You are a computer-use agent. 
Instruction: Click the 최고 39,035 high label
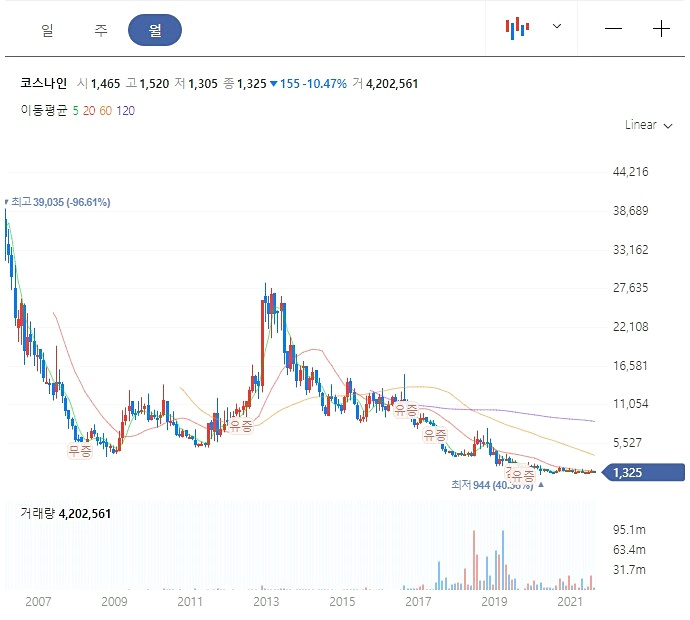tap(61, 202)
